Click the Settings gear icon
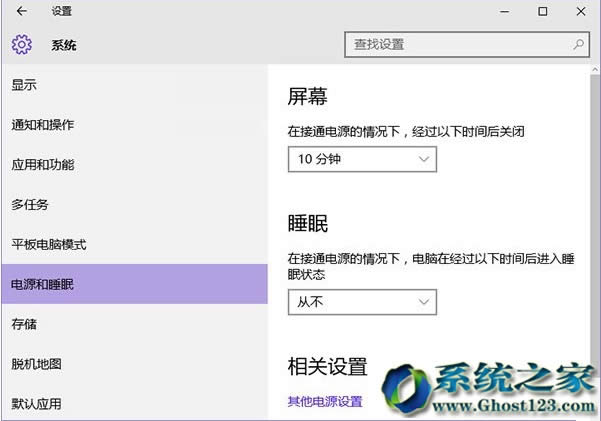 [x=22, y=45]
